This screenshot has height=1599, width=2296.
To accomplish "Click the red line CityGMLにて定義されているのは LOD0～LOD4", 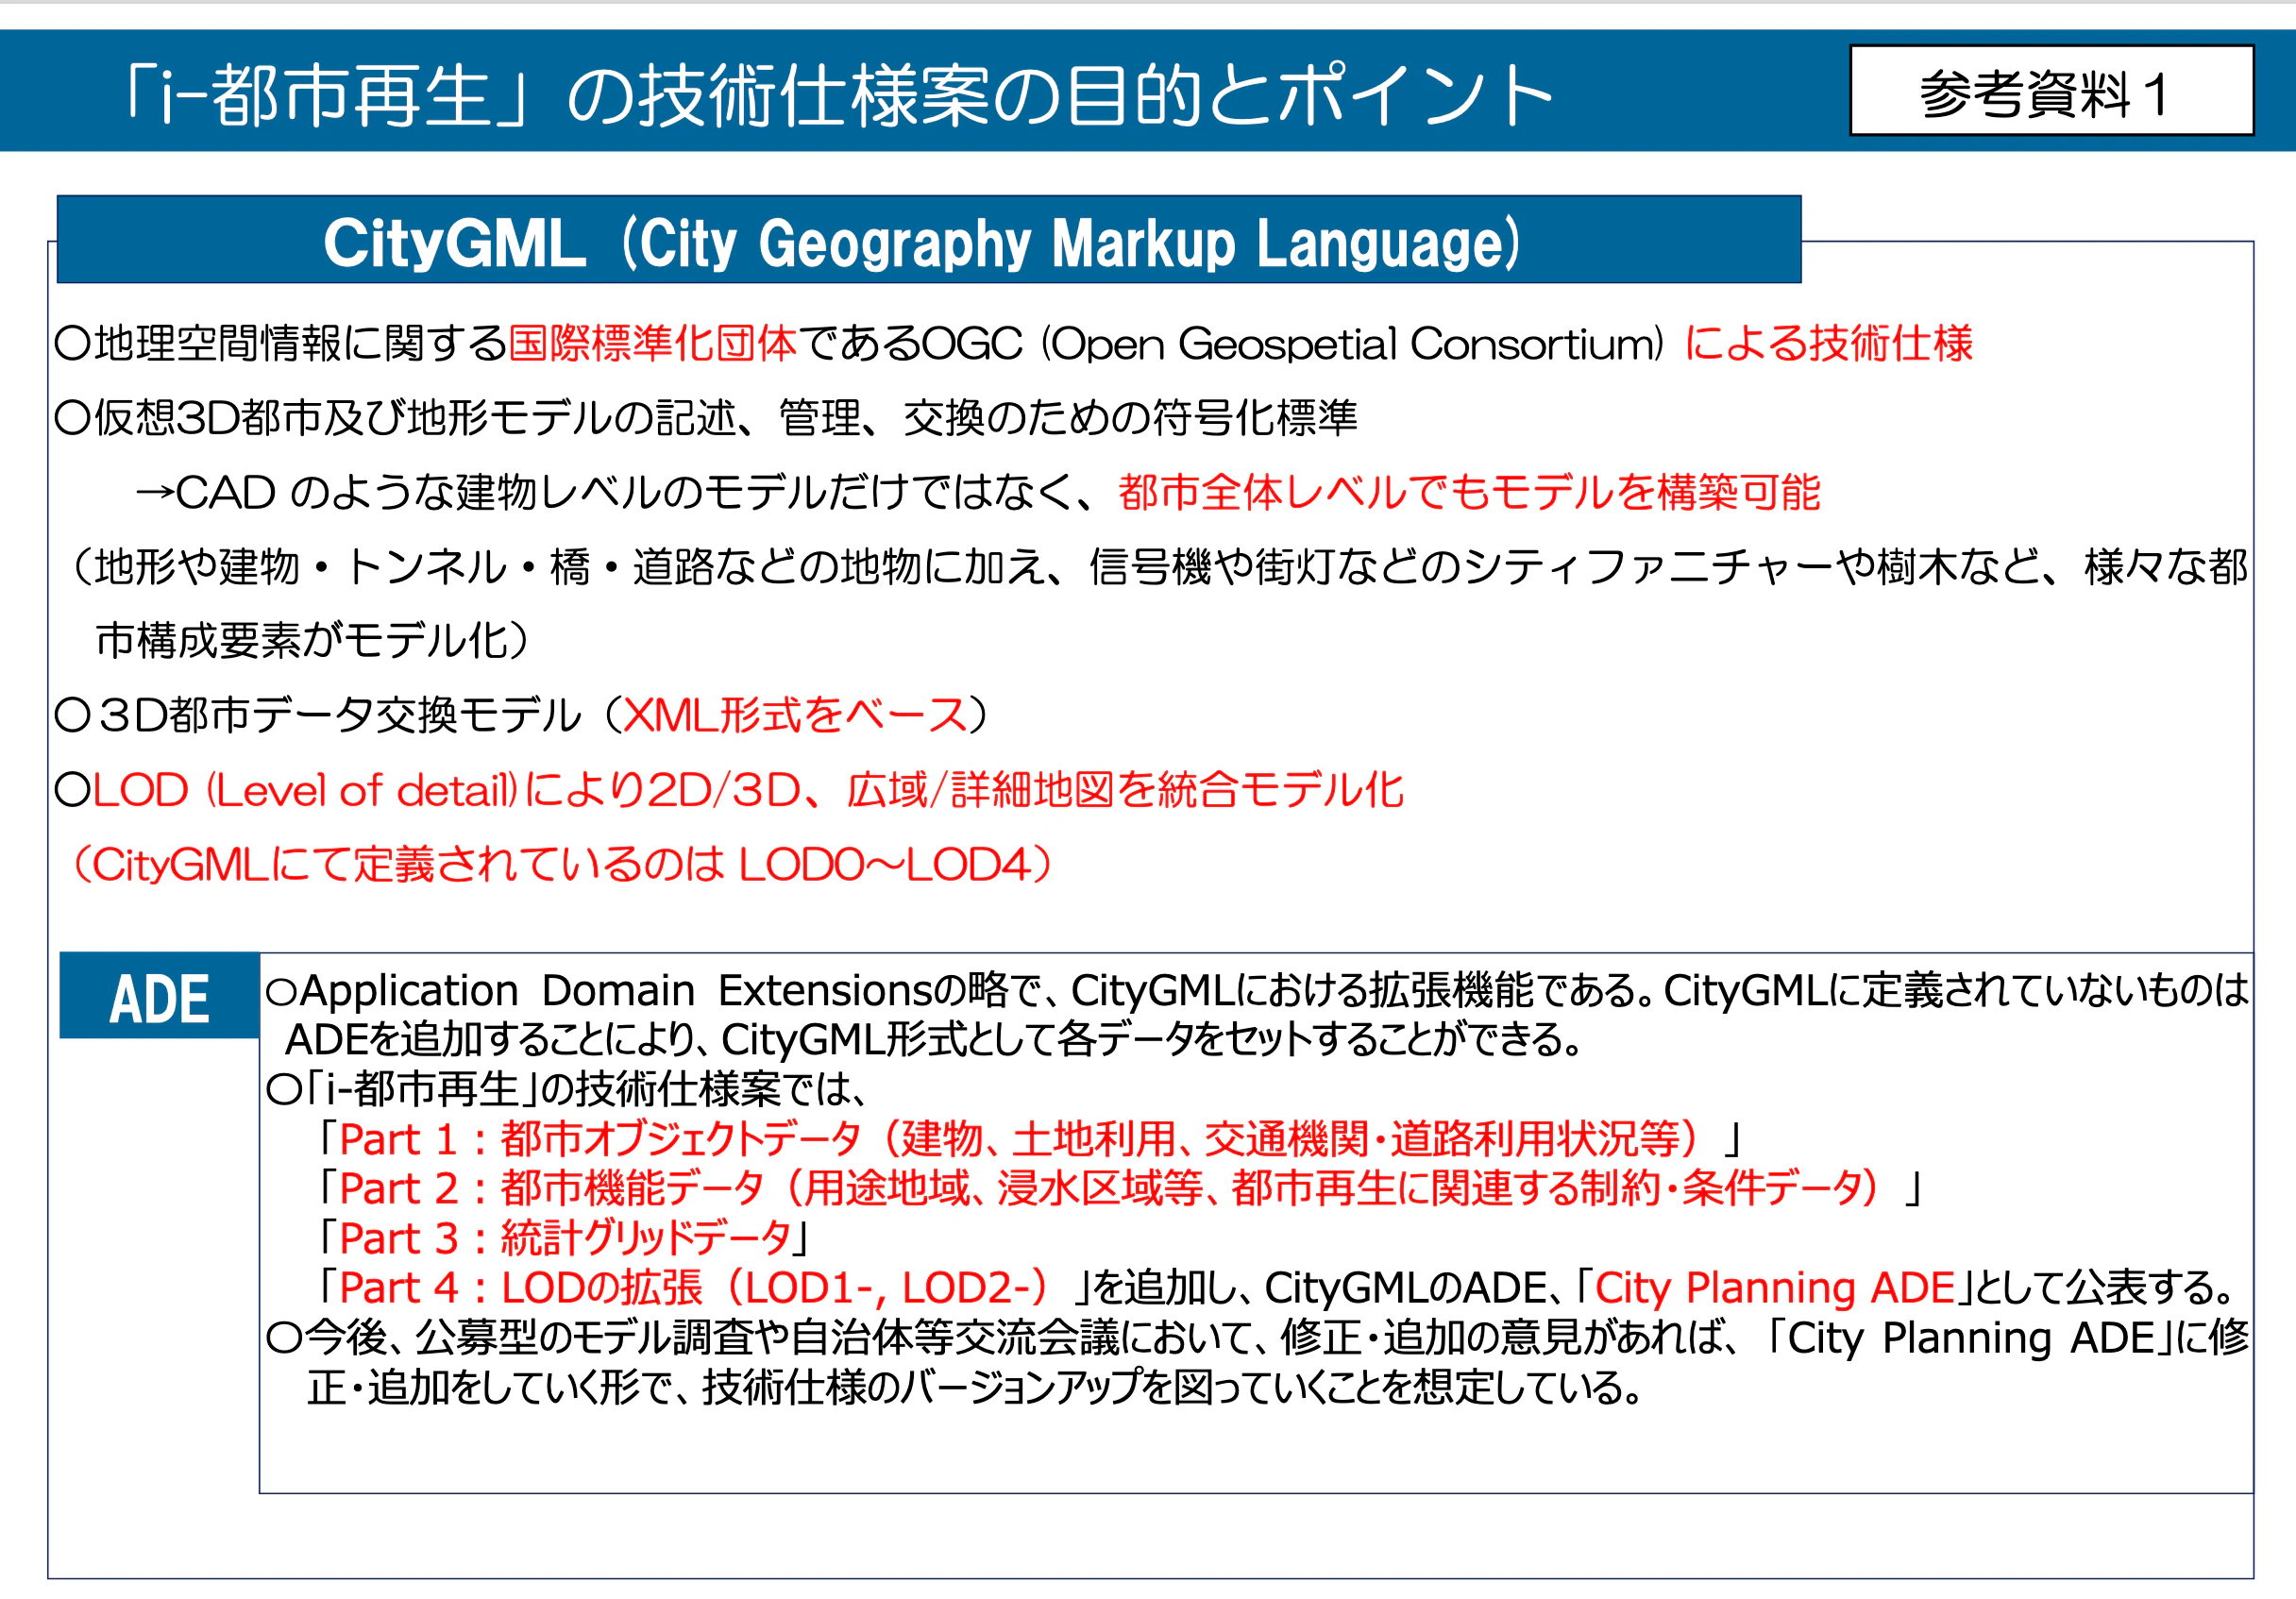I will pyautogui.click(x=564, y=865).
